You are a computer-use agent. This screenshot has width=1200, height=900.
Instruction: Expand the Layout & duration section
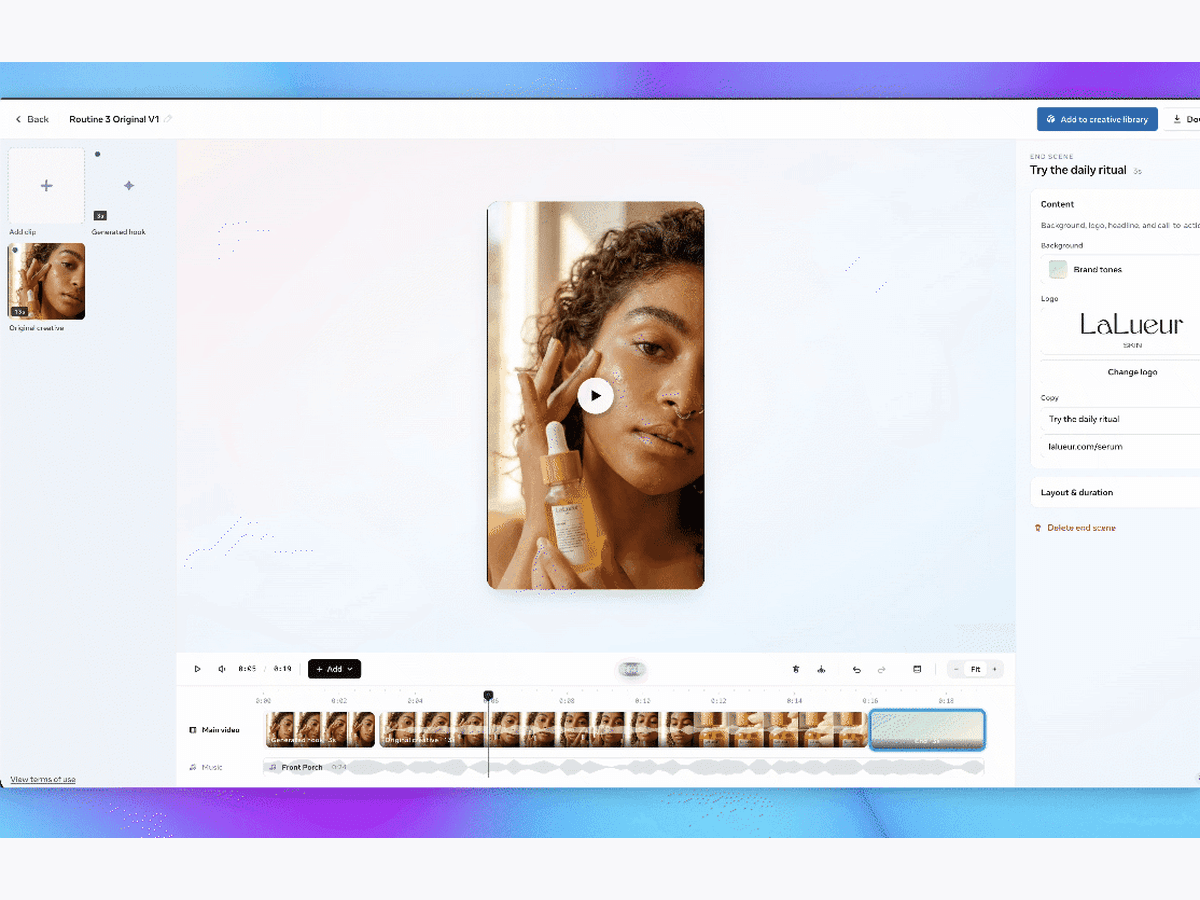click(1115, 492)
